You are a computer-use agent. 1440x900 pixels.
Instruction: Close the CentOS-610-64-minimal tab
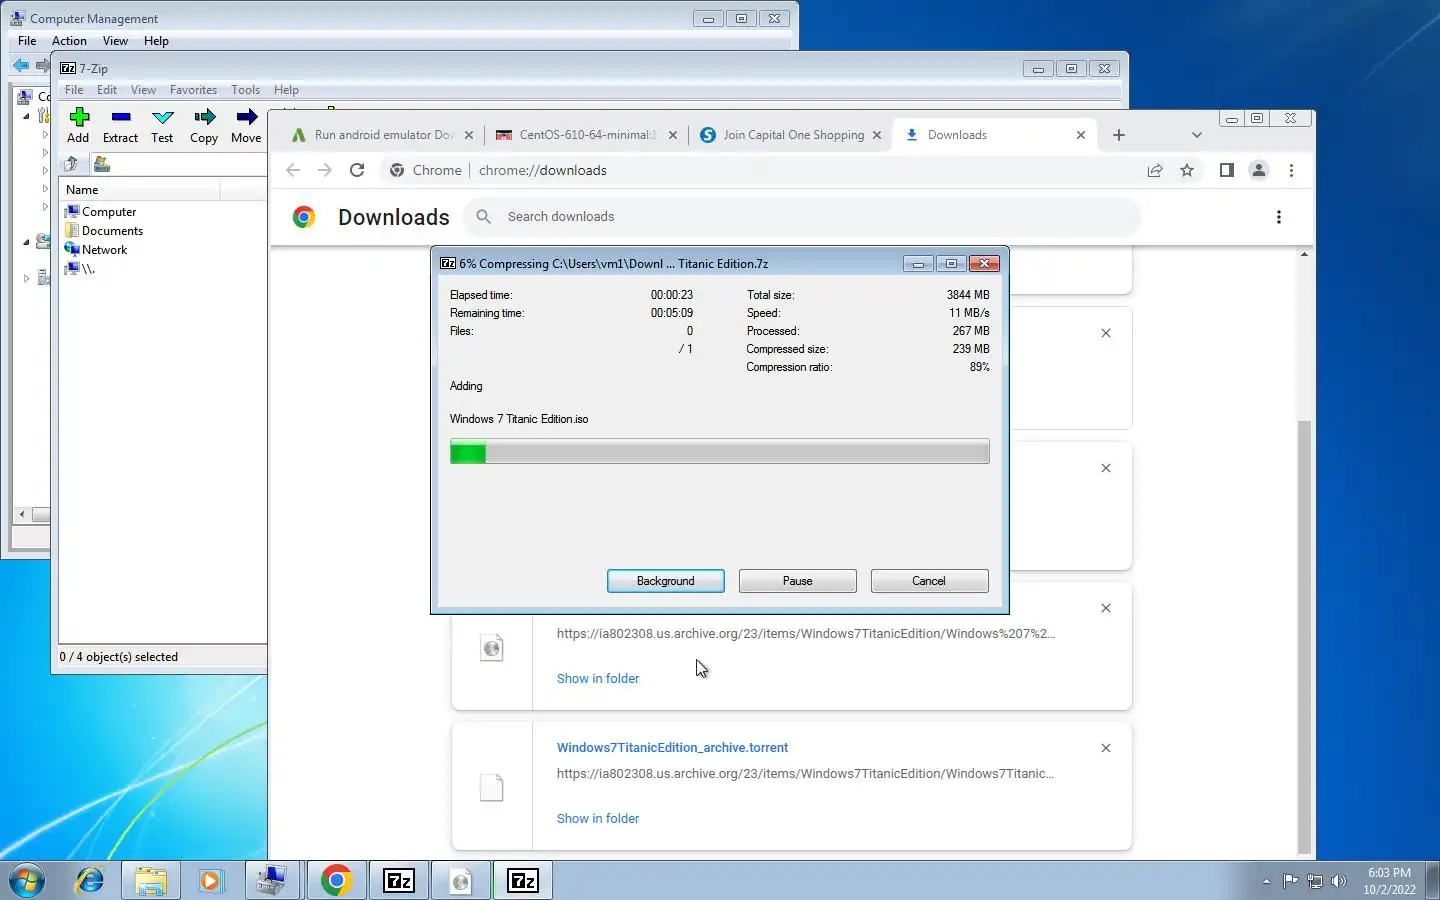pyautogui.click(x=673, y=135)
